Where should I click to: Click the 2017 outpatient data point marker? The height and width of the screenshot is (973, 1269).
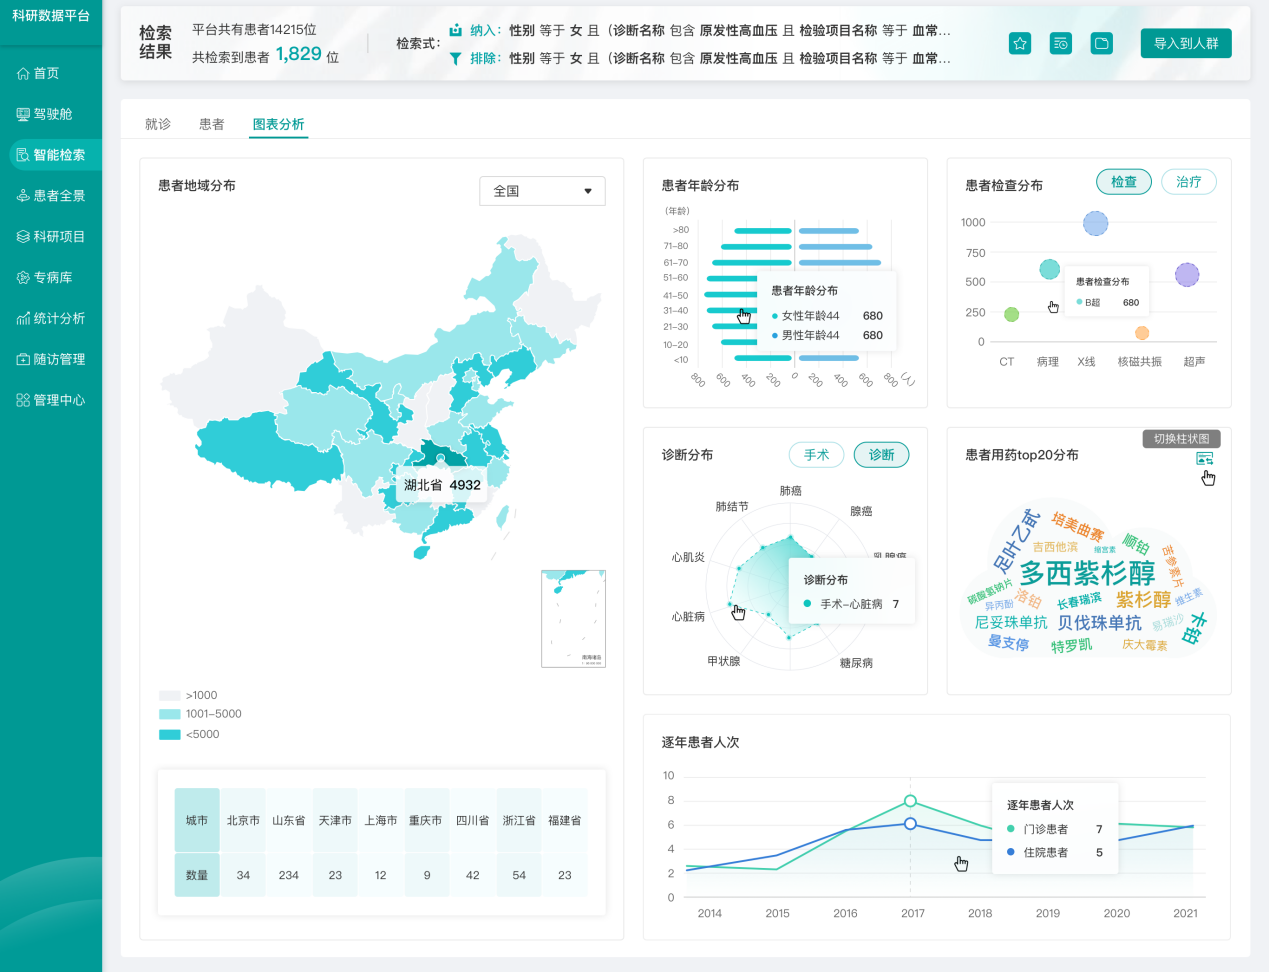pyautogui.click(x=910, y=801)
